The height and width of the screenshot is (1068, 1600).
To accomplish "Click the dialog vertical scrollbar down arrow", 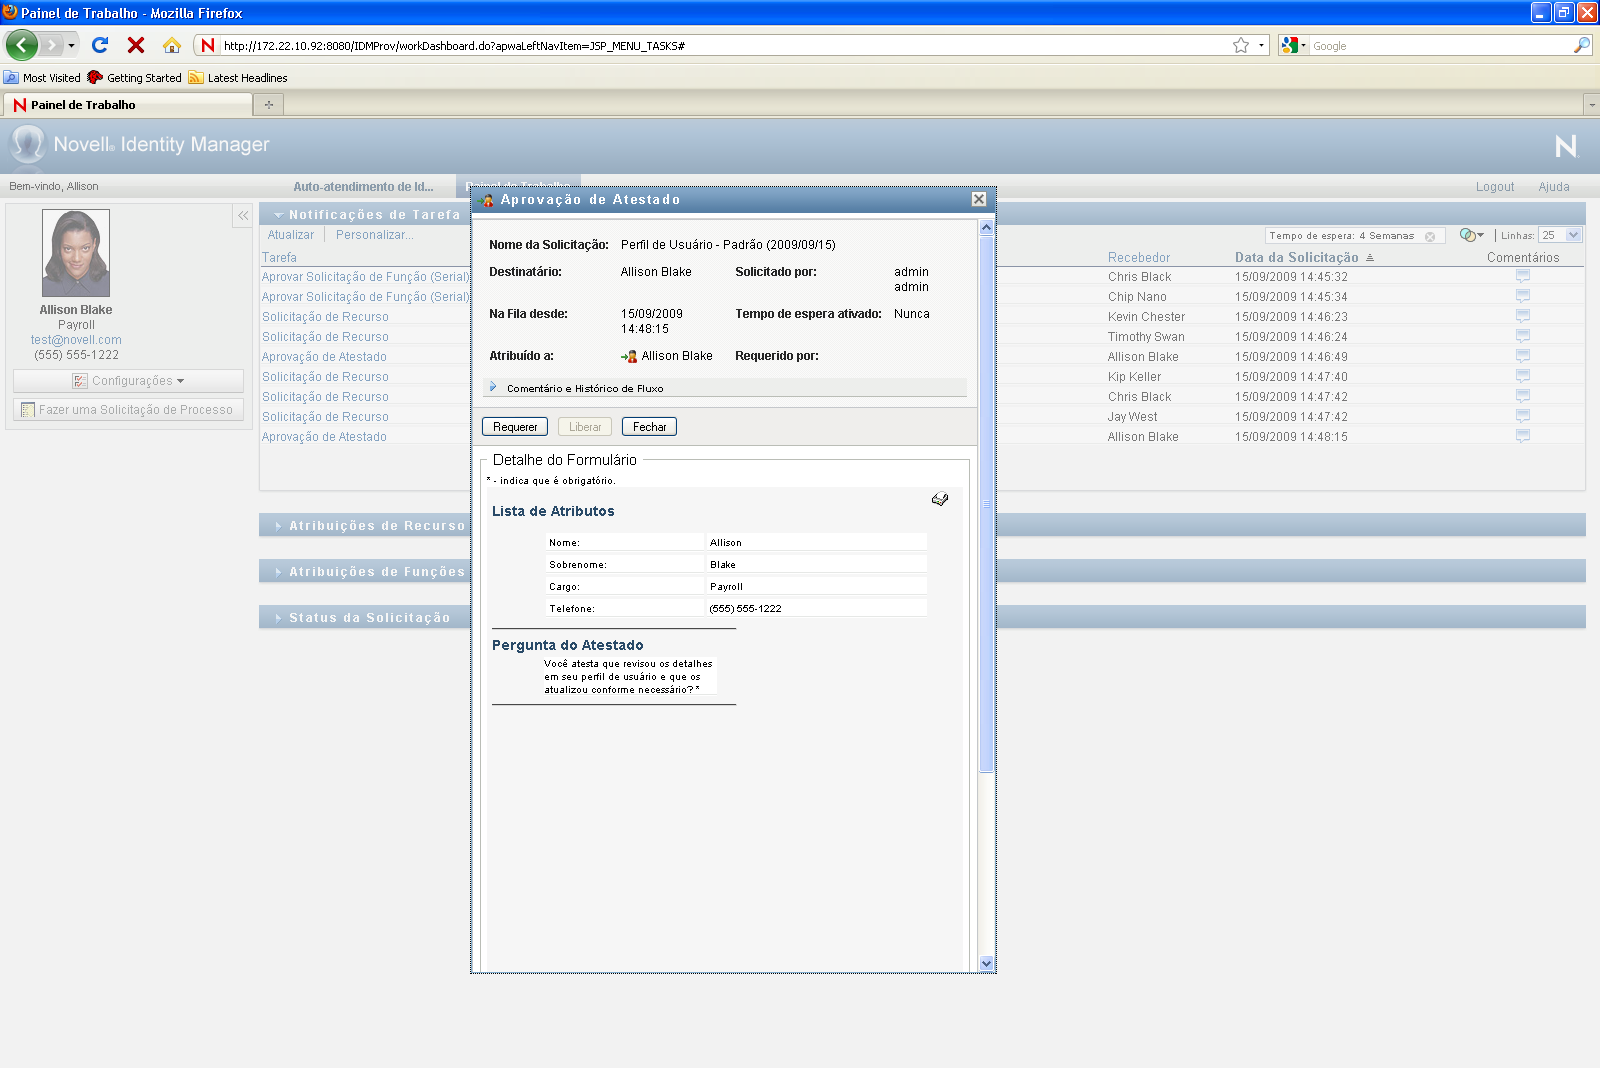I will click(986, 963).
